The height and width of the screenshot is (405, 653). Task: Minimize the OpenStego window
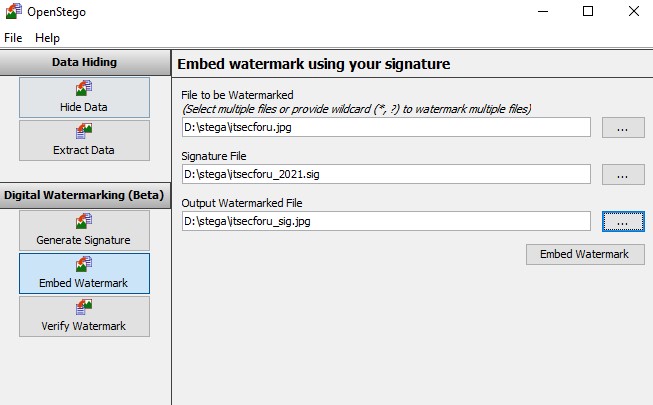[542, 12]
